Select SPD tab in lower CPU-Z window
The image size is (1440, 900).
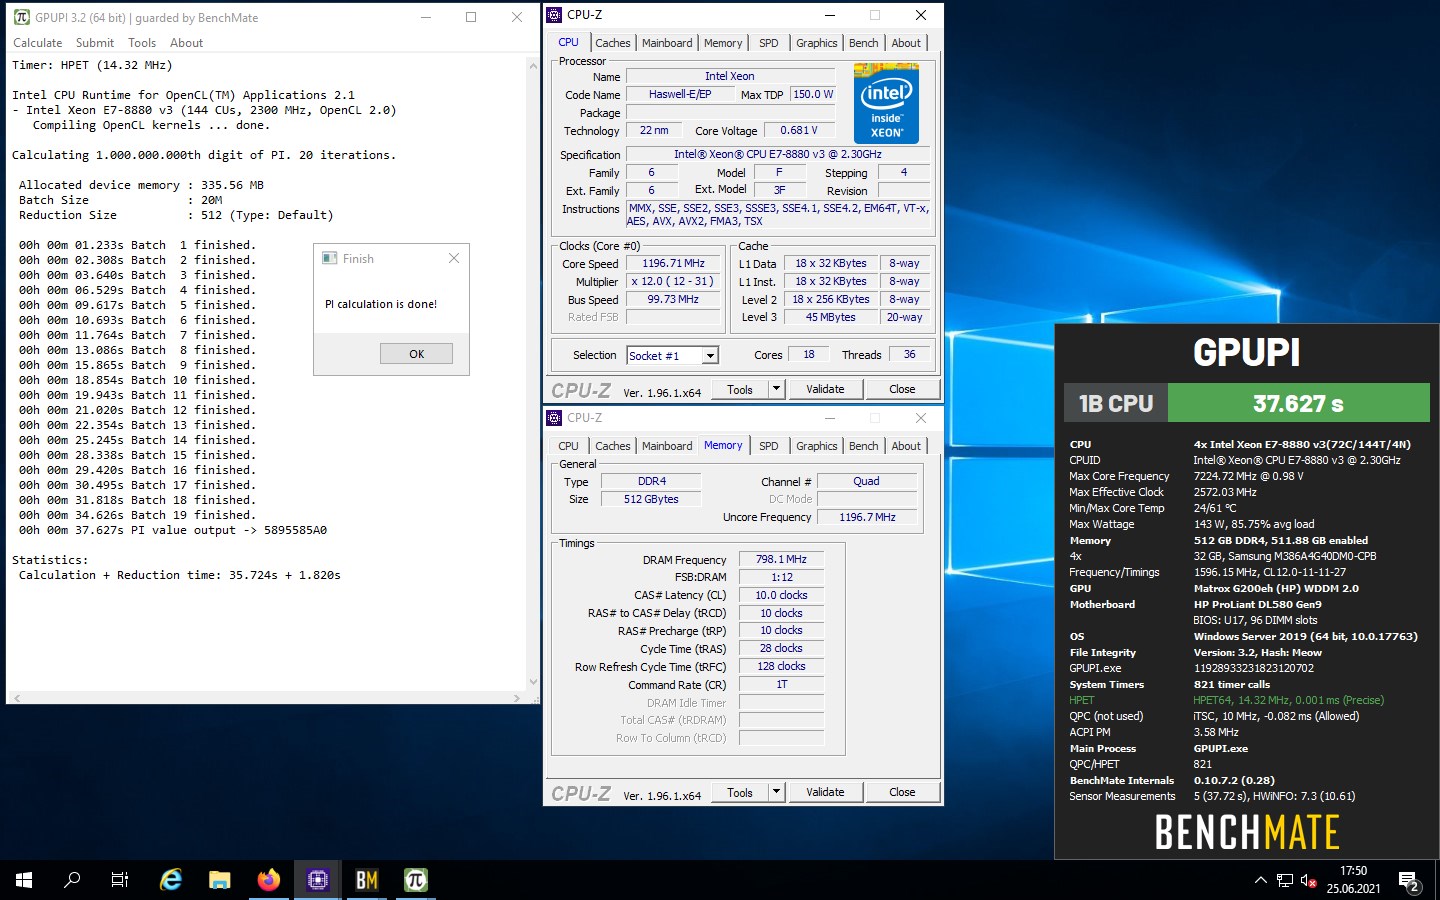pyautogui.click(x=769, y=446)
